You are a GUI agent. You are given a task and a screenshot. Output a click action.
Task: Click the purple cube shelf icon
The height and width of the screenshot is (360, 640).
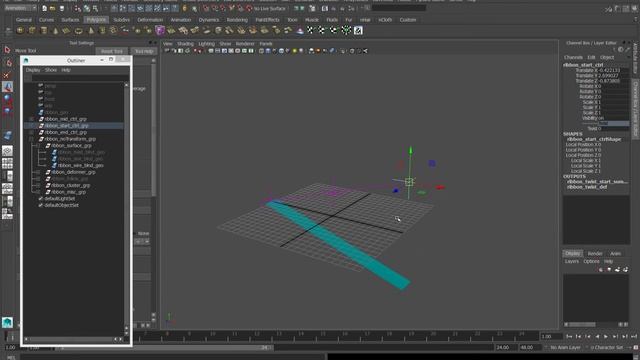[x=160, y=30]
